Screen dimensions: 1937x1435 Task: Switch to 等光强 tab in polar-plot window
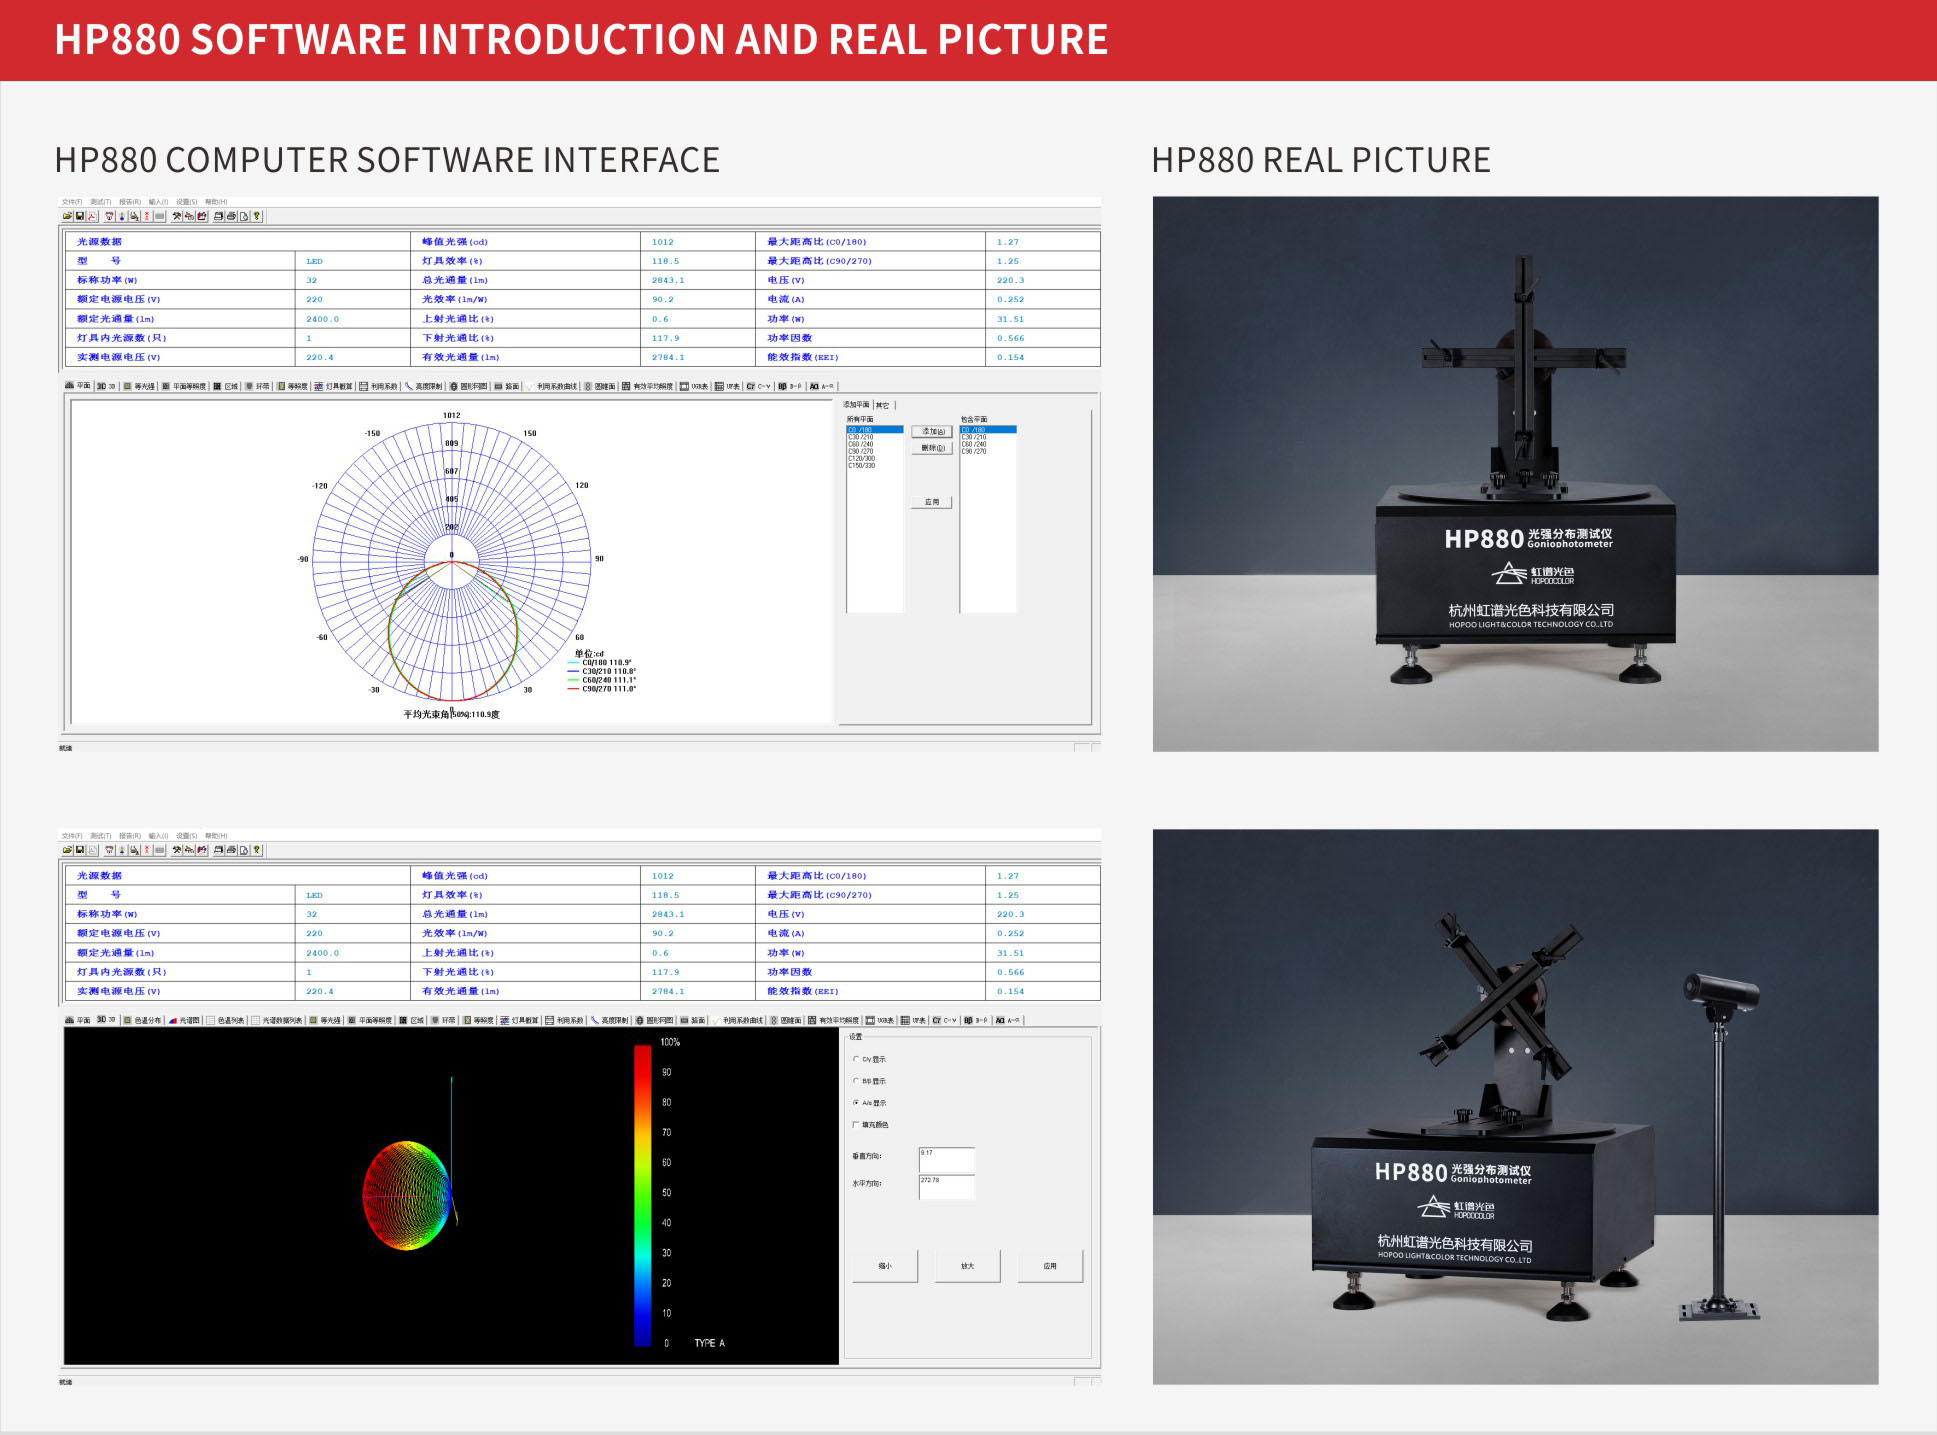pos(140,385)
